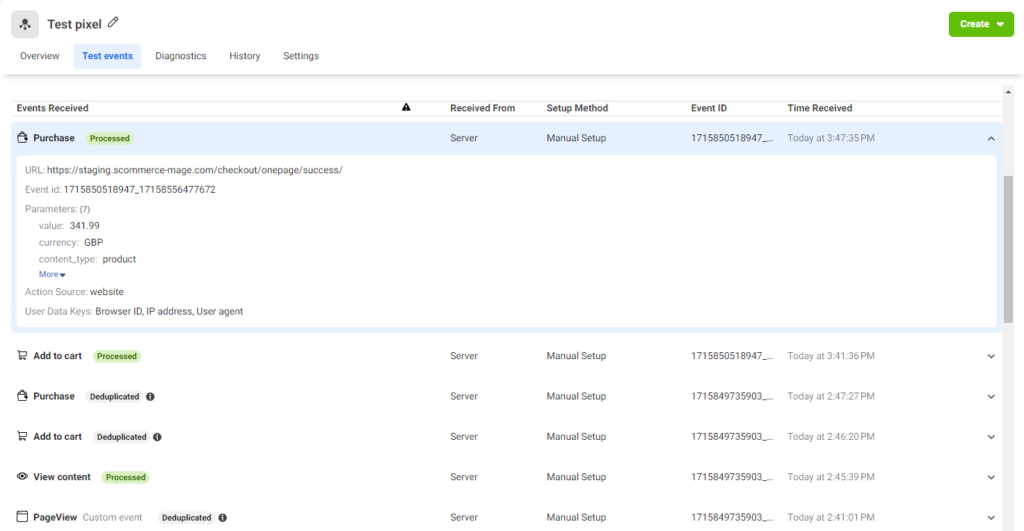Screen dimensions: 1024x531
Task: Click Processed badge on Add to cart event
Action: [x=117, y=356]
